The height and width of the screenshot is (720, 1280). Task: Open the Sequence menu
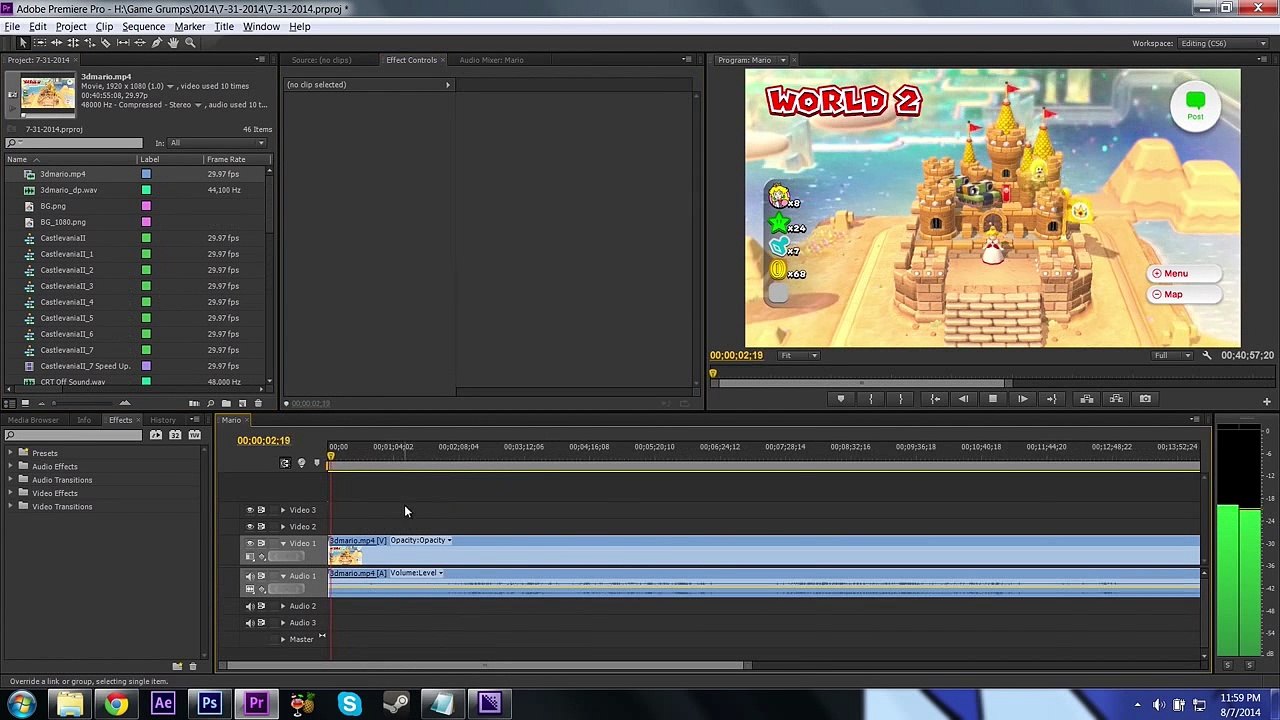click(x=143, y=27)
